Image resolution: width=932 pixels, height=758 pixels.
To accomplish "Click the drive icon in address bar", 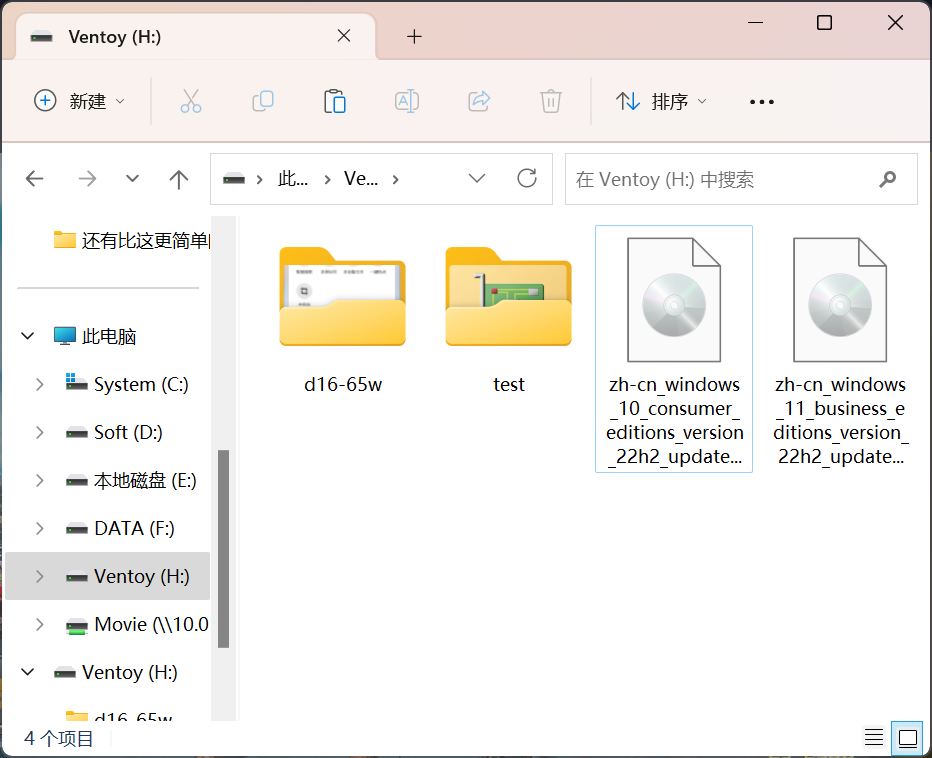I will coord(234,179).
